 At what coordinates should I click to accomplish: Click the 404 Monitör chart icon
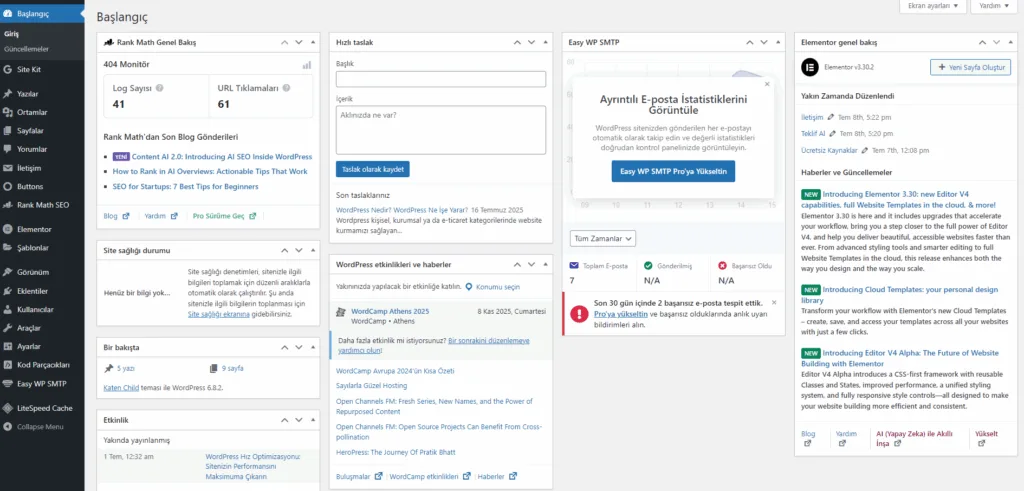[x=306, y=65]
